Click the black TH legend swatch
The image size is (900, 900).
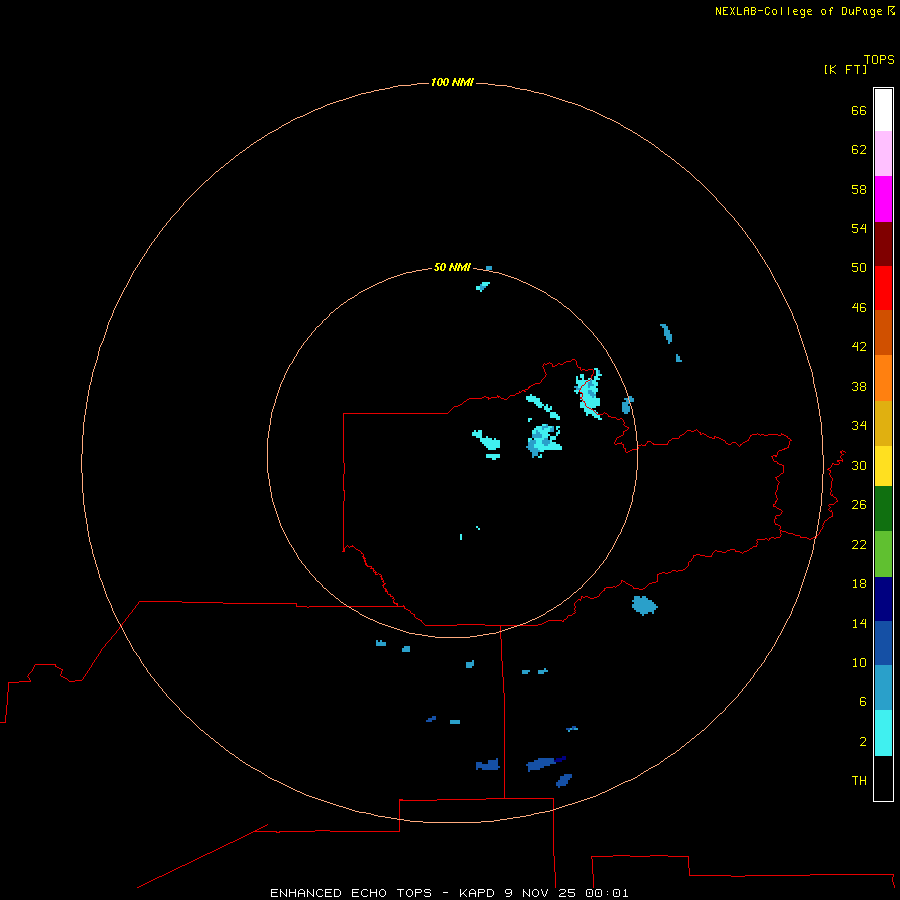[x=883, y=778]
